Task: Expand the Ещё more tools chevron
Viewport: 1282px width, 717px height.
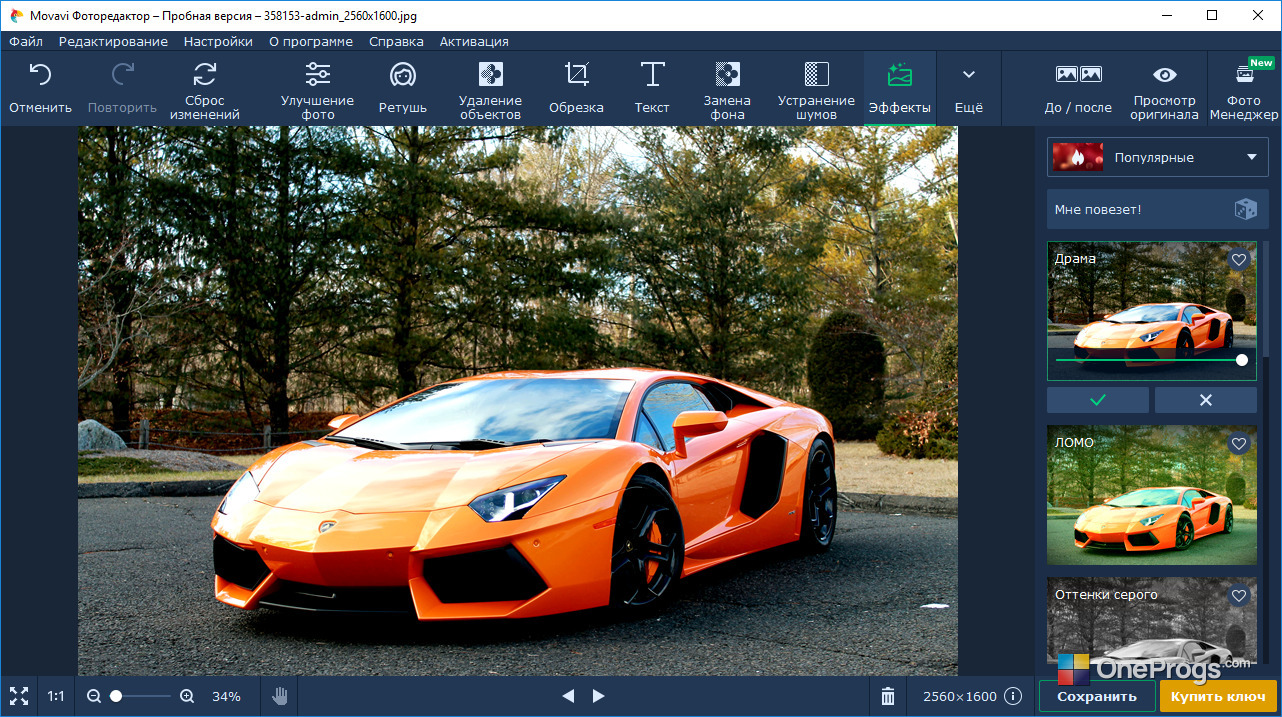Action: tap(968, 88)
